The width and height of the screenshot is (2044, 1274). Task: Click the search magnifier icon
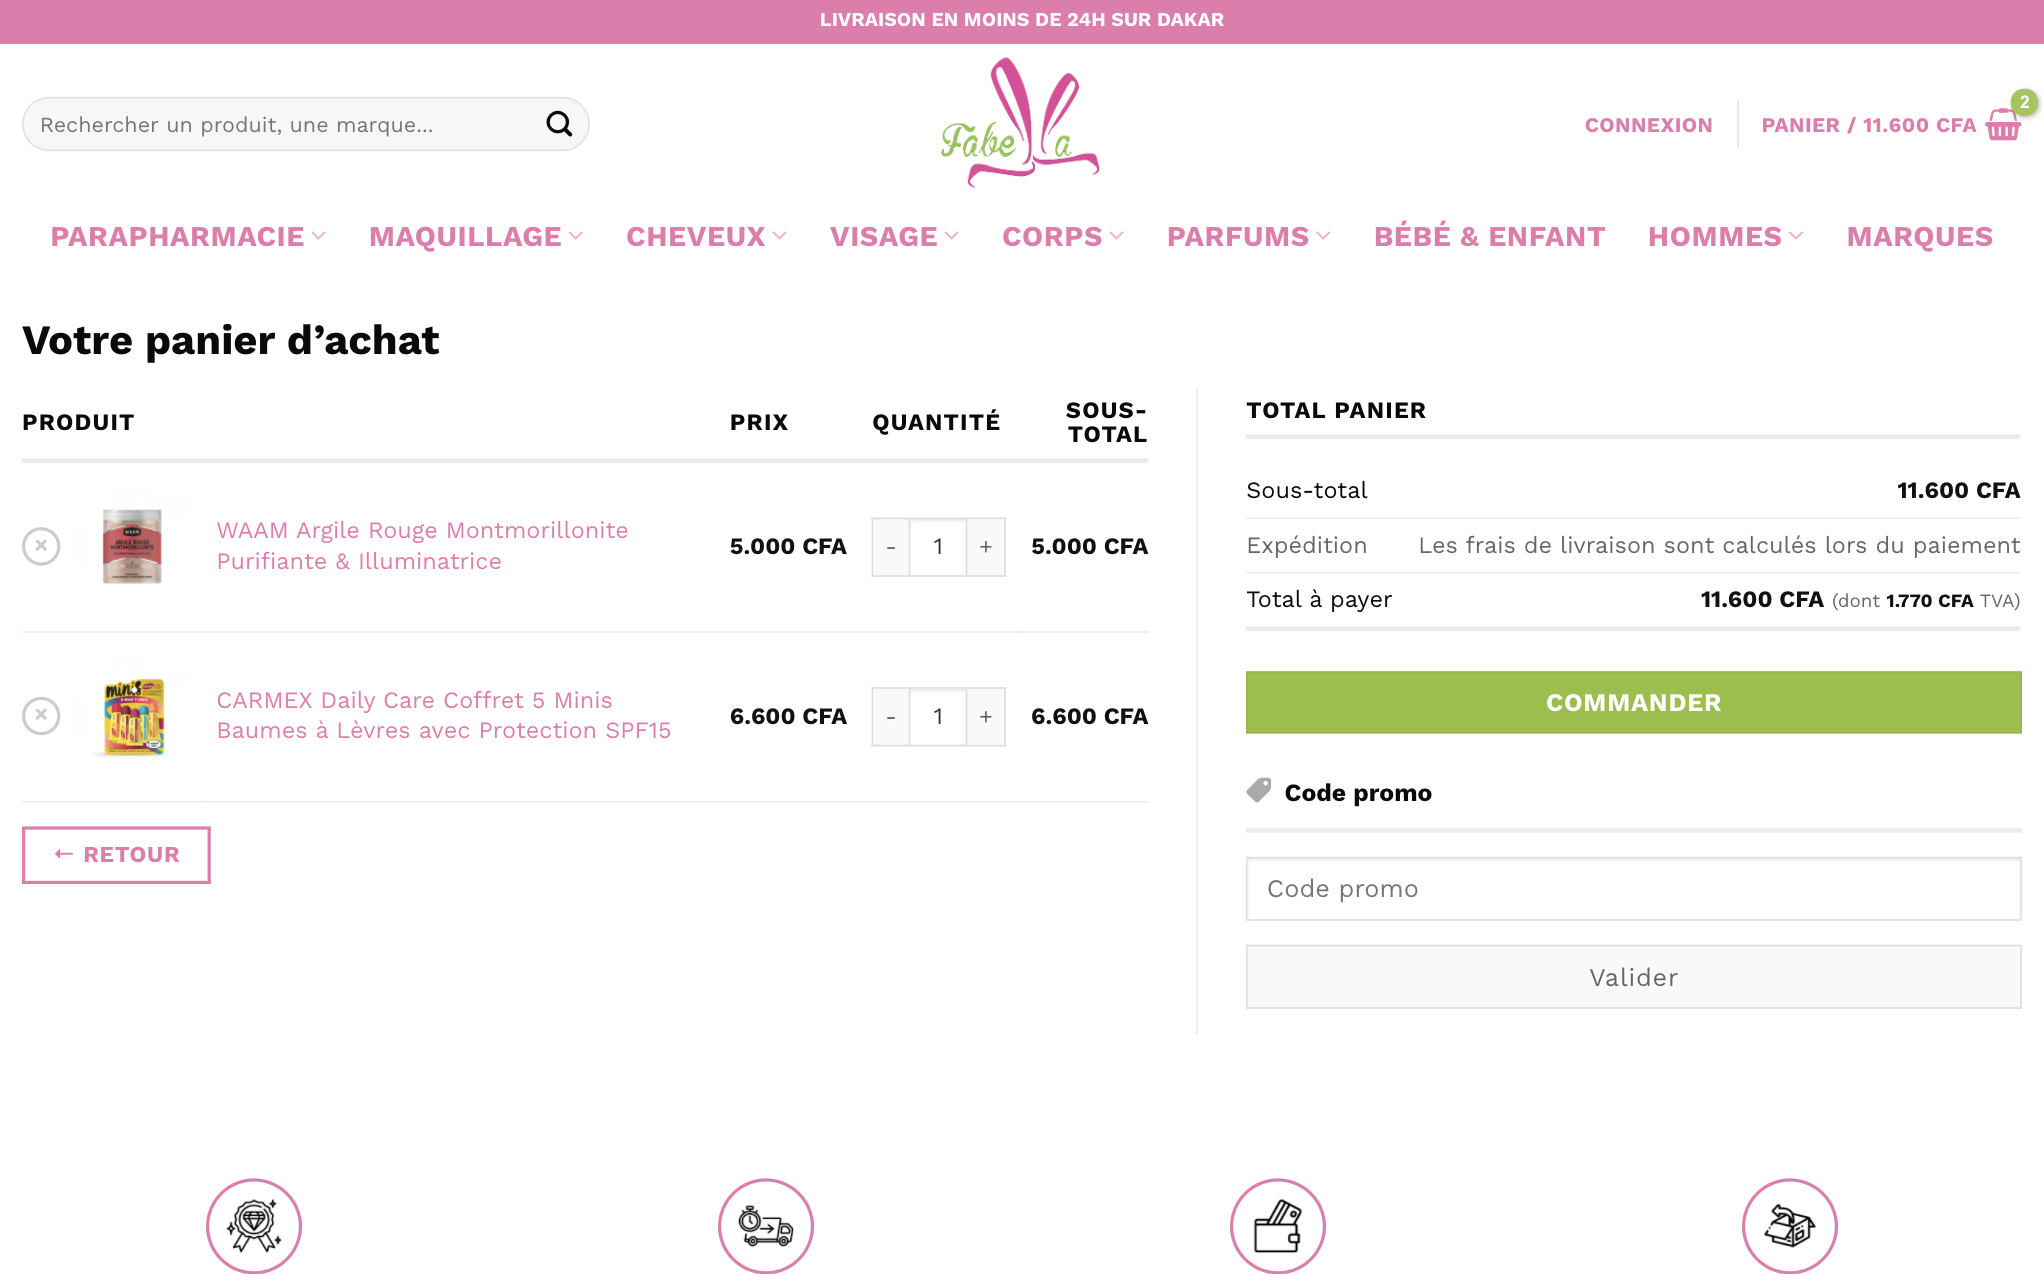pos(559,124)
